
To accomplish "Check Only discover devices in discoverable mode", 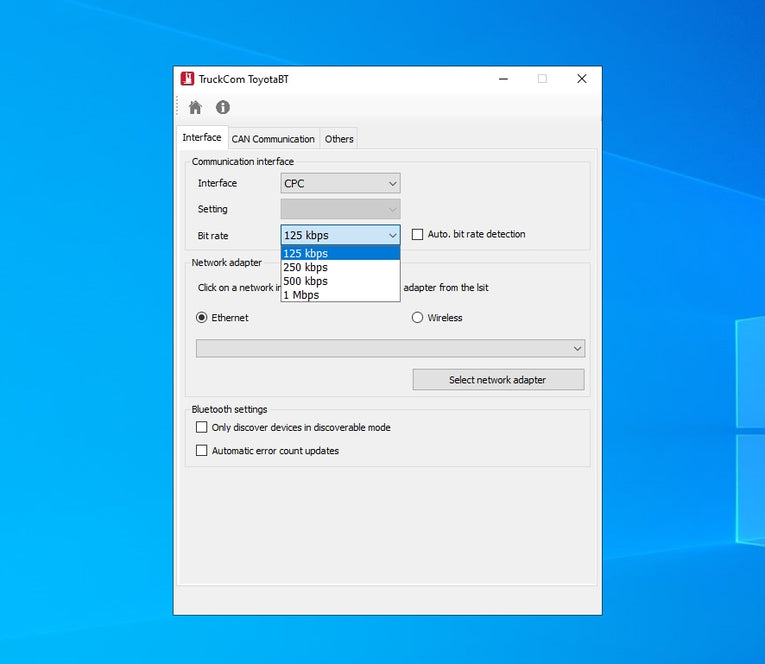I will point(202,428).
